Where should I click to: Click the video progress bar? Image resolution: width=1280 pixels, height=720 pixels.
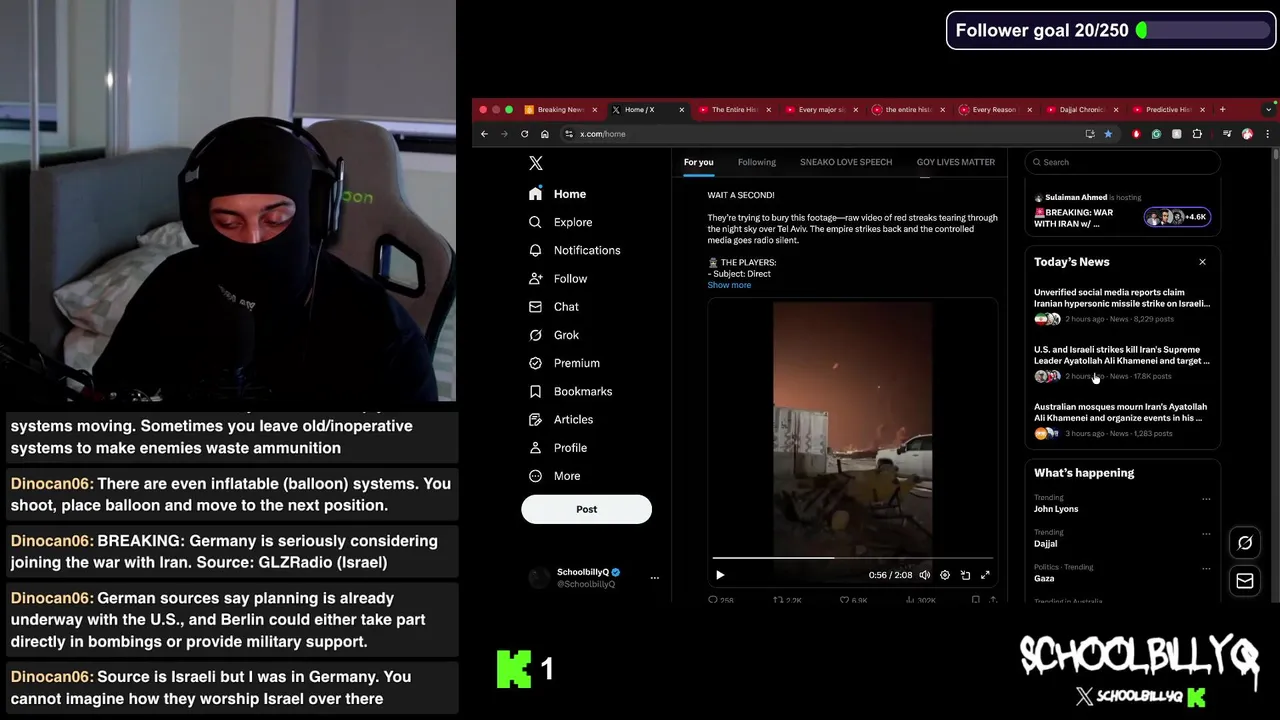(853, 558)
